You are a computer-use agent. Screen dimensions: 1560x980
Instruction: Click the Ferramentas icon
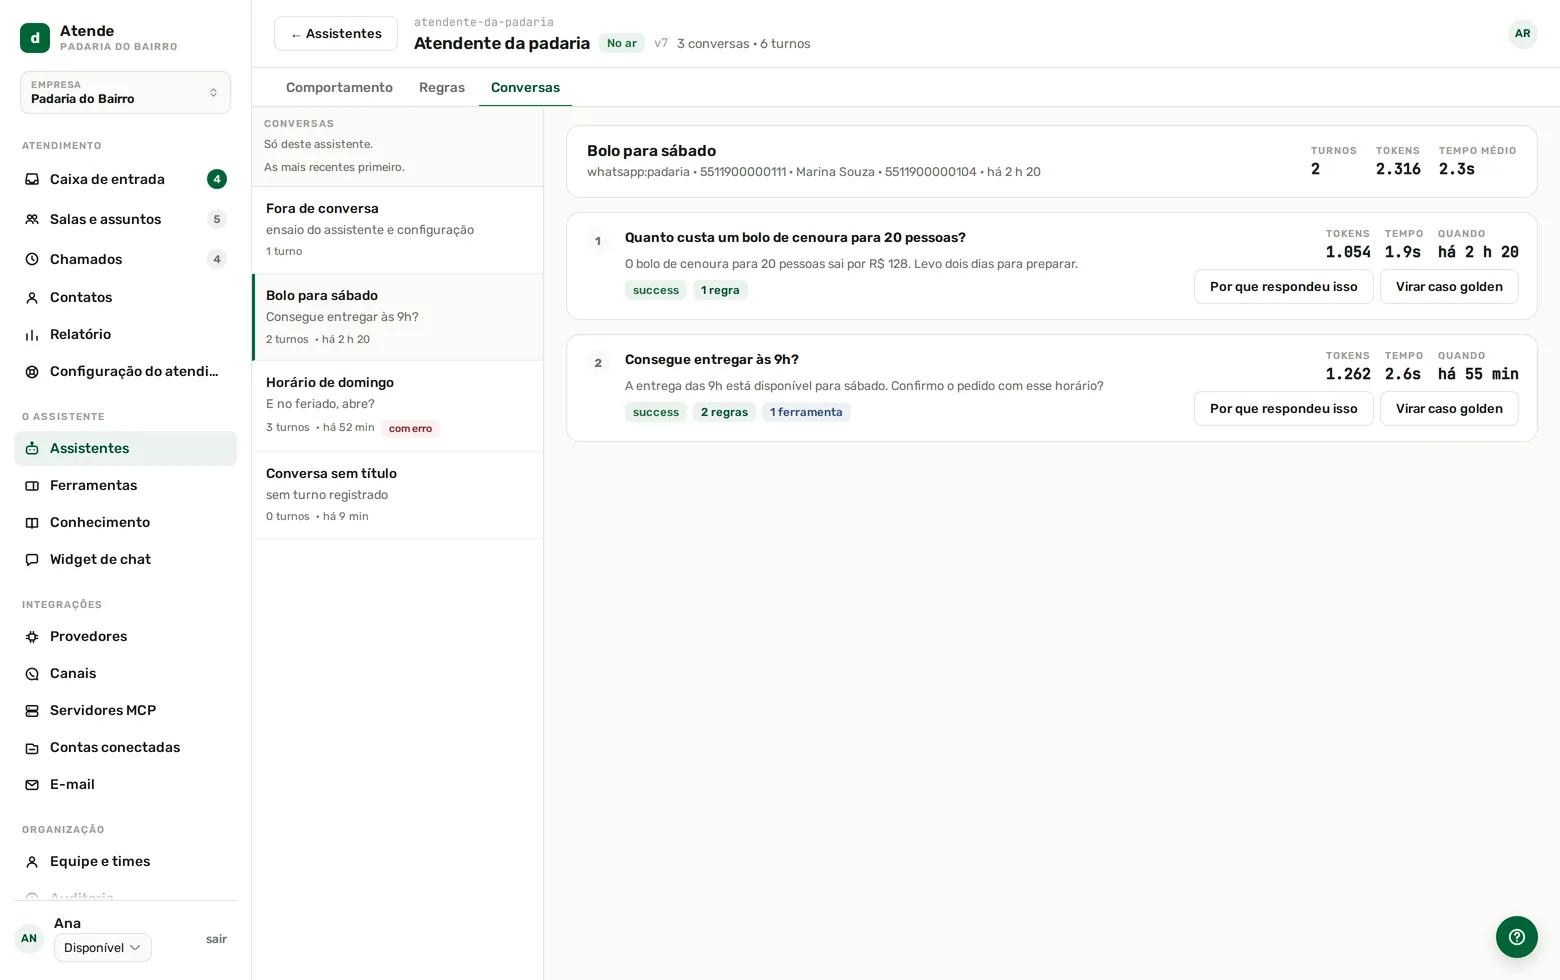click(x=32, y=486)
